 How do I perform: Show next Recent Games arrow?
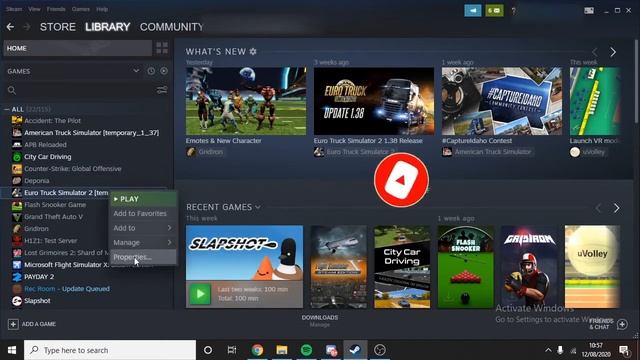click(616, 208)
